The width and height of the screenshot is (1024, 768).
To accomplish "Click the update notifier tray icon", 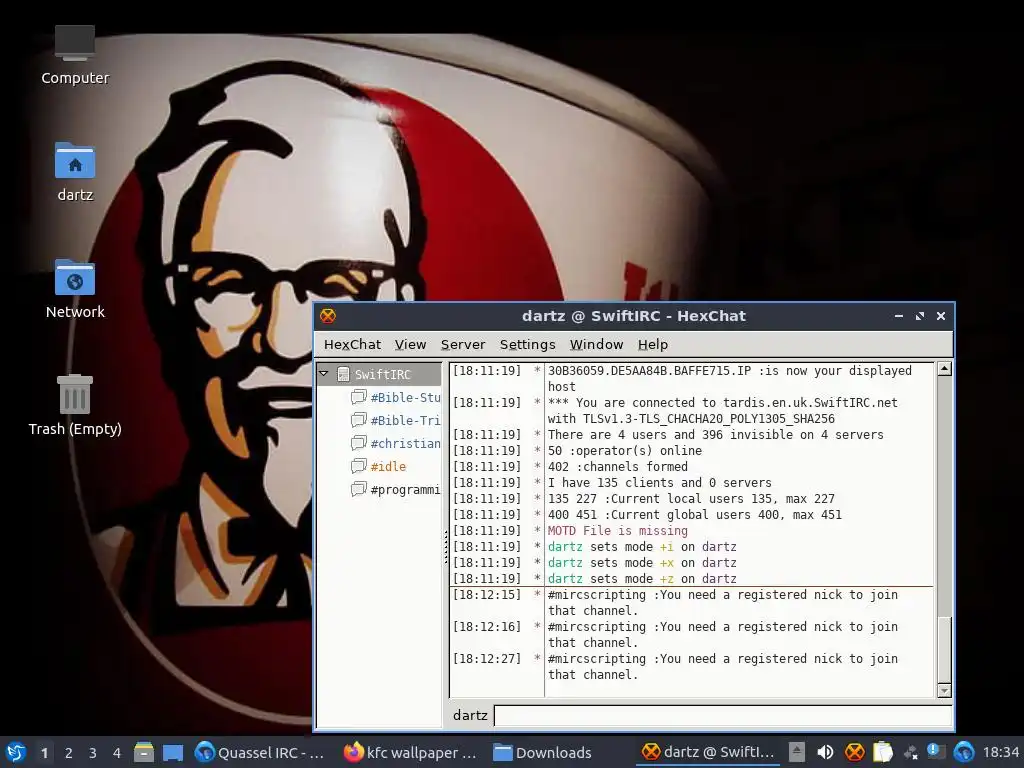I will pos(934,751).
